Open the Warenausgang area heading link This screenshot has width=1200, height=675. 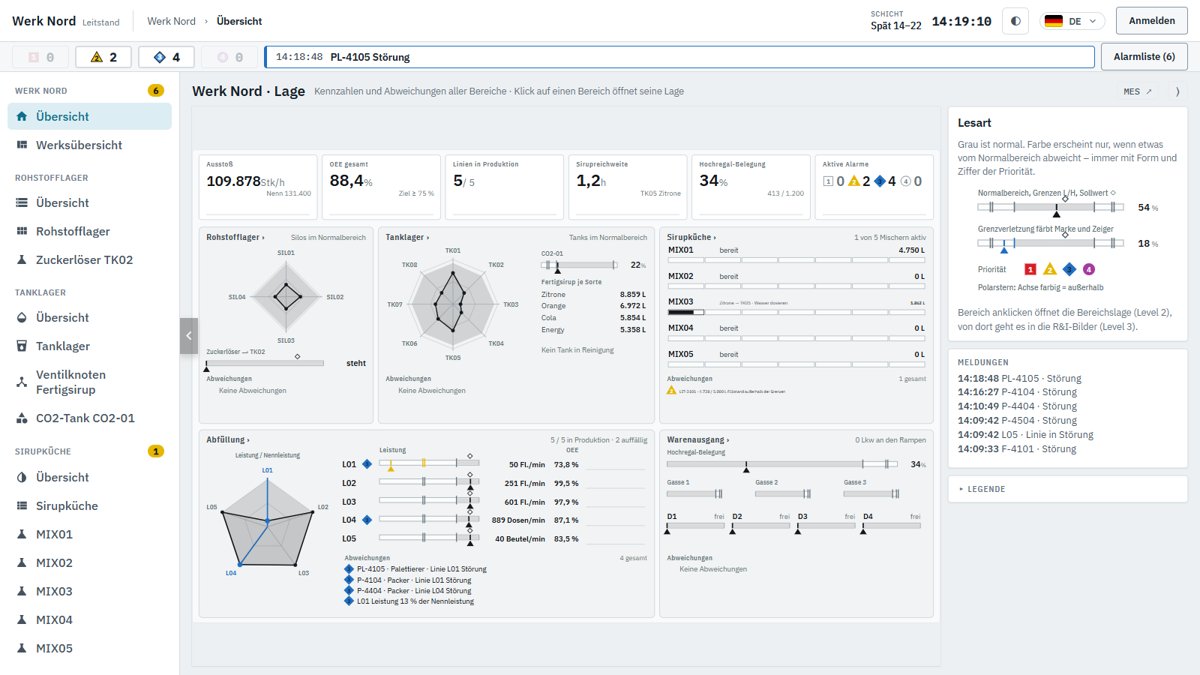coord(697,439)
